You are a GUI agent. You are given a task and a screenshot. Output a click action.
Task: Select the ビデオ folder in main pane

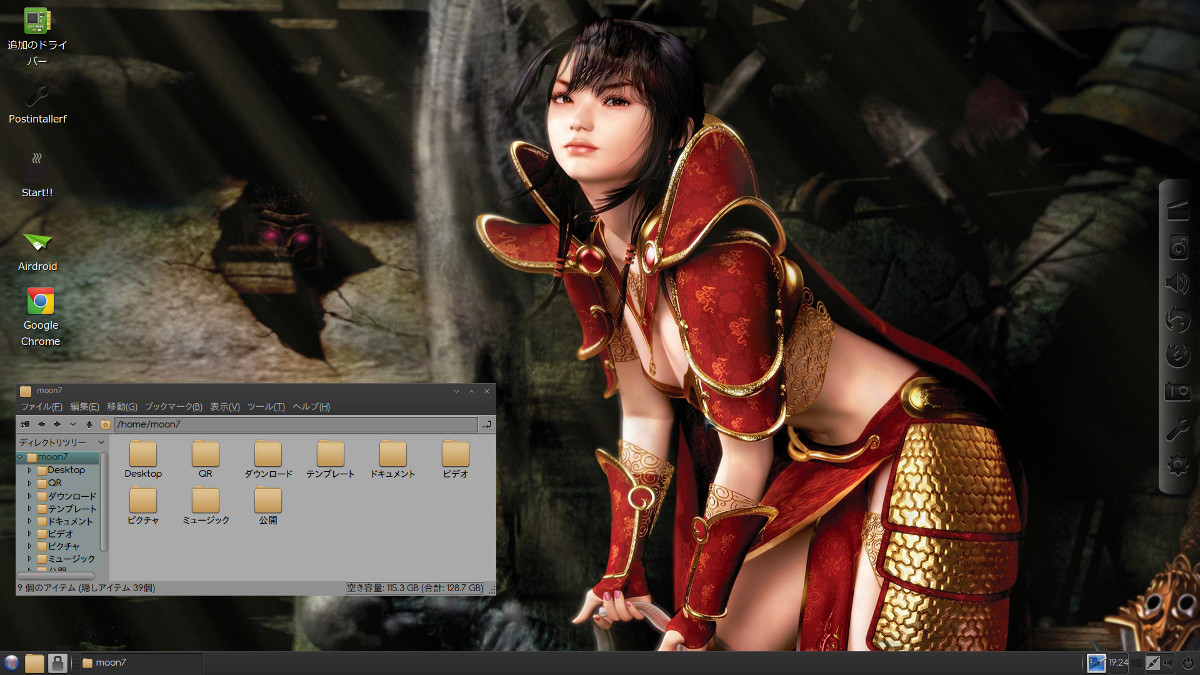pyautogui.click(x=455, y=460)
